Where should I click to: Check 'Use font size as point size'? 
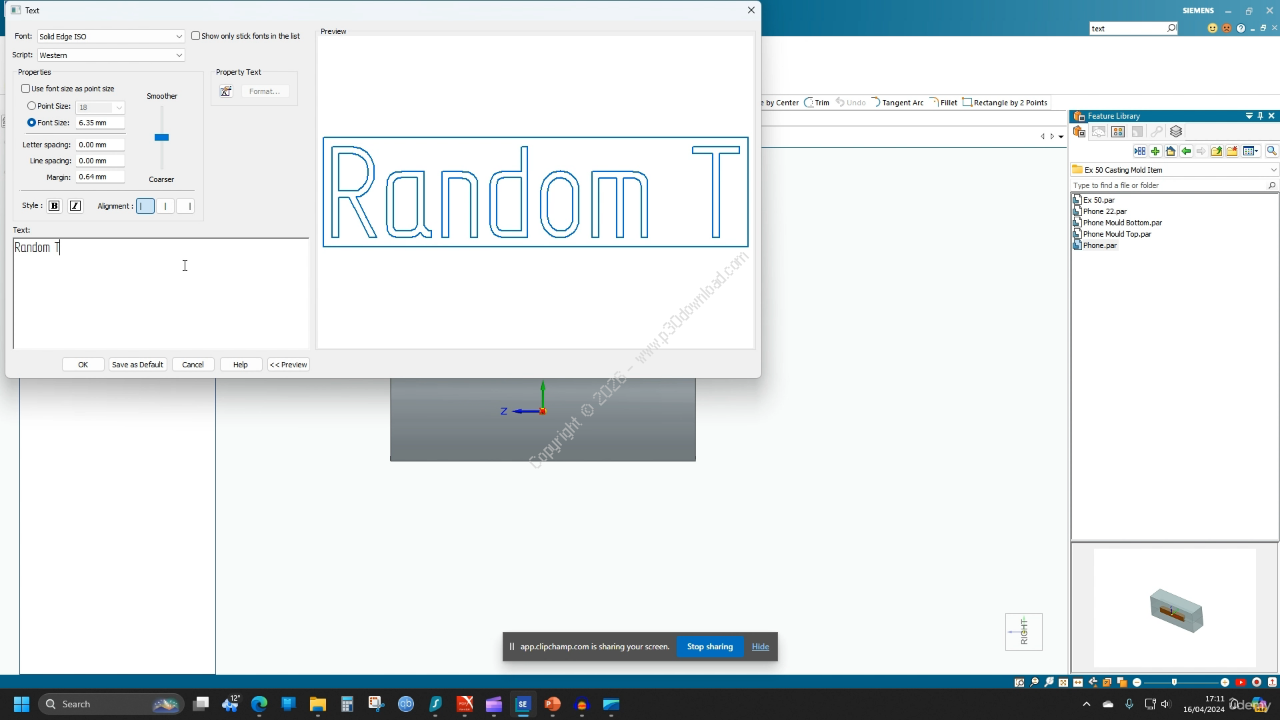coord(26,89)
